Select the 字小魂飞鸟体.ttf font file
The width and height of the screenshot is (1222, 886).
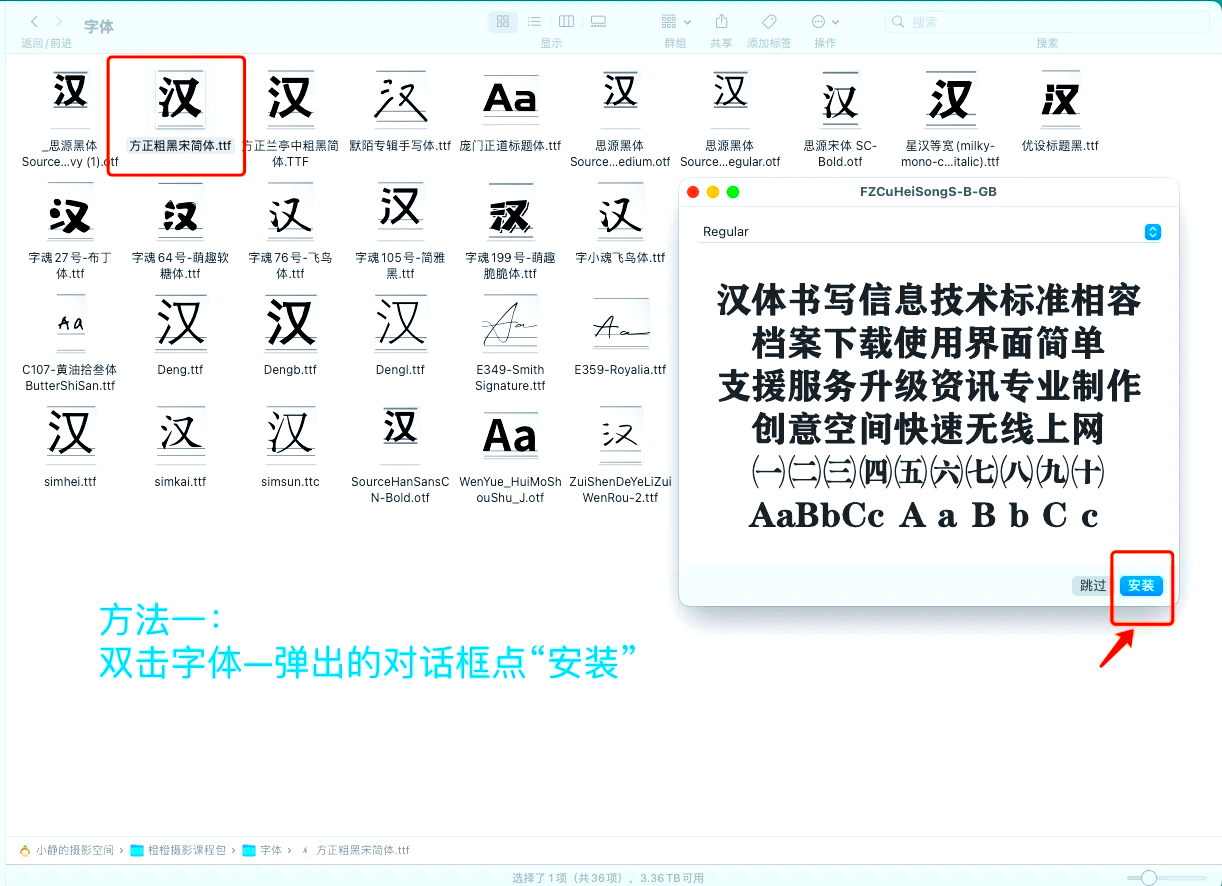[x=620, y=224]
